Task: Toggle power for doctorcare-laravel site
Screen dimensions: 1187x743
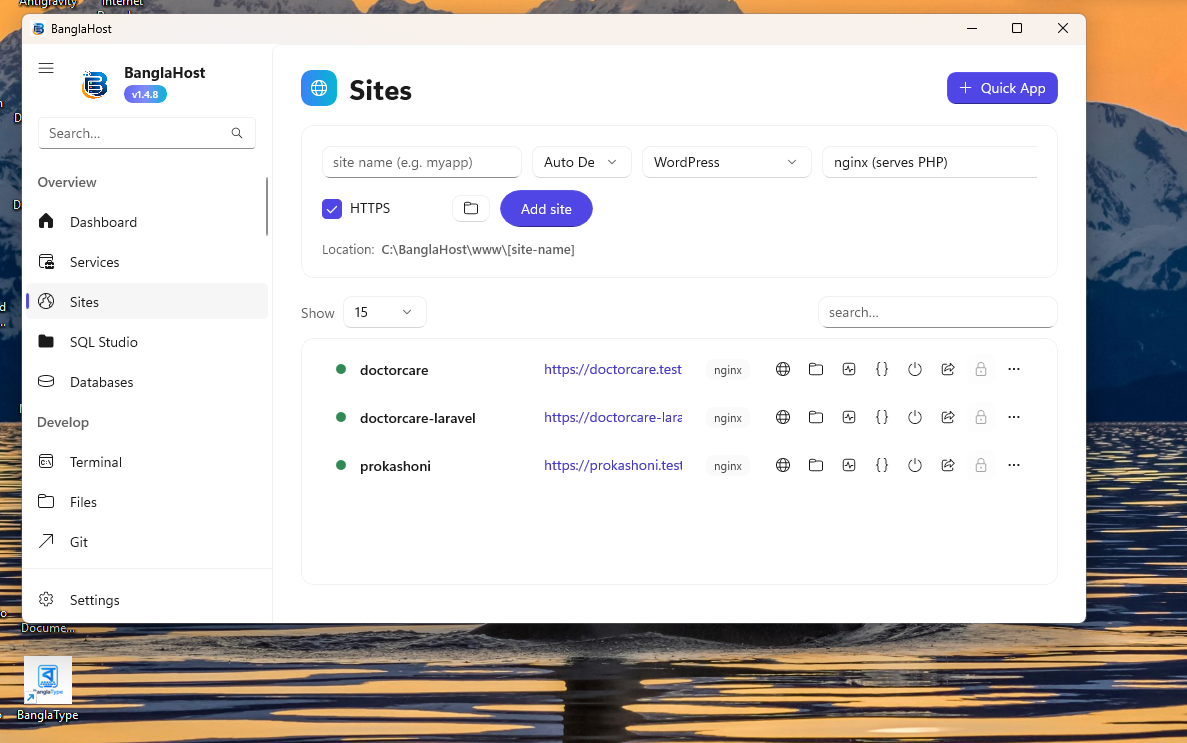Action: click(914, 417)
